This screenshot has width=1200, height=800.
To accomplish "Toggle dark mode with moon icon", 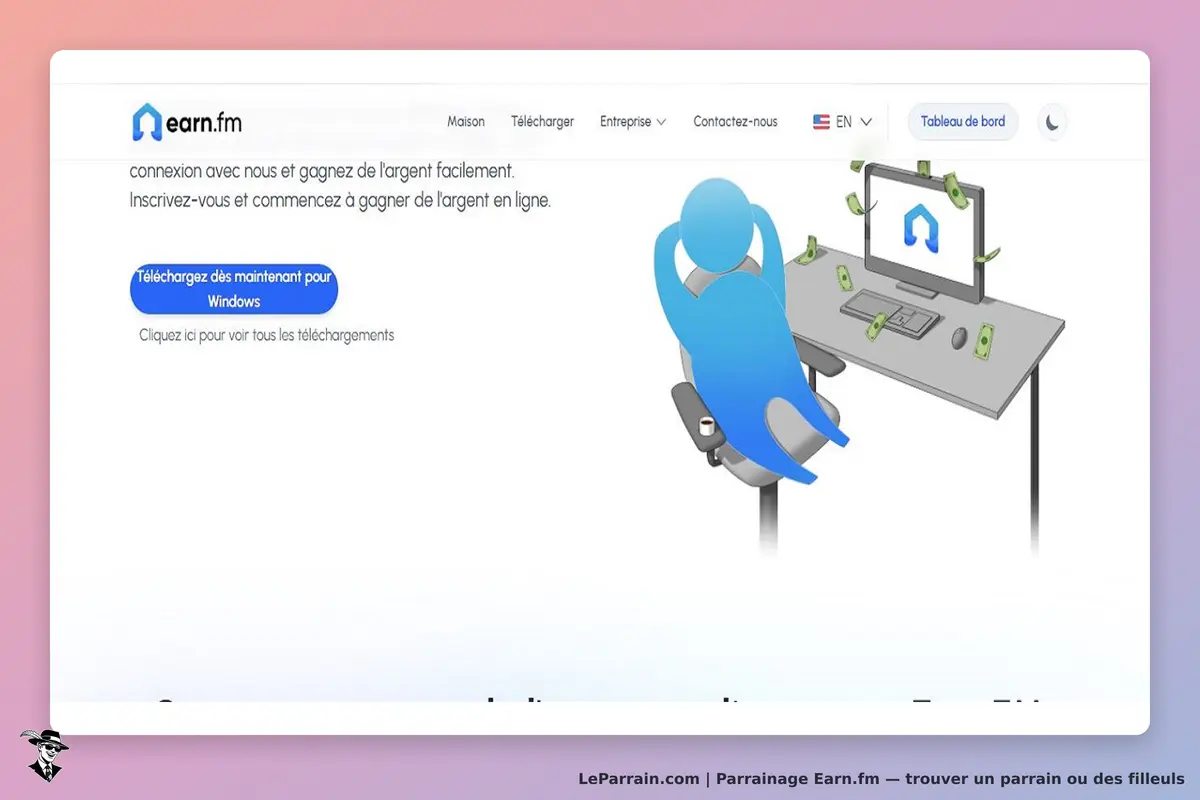I will pos(1052,122).
